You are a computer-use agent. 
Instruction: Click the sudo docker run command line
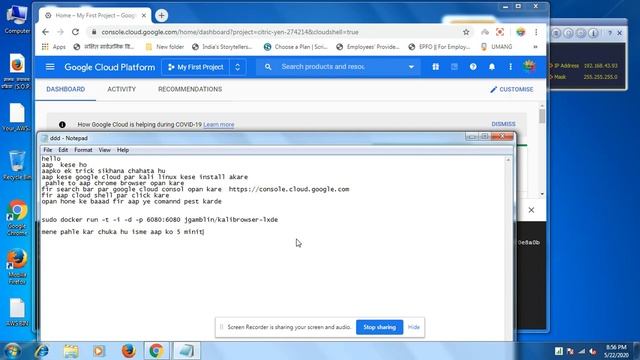click(160, 220)
